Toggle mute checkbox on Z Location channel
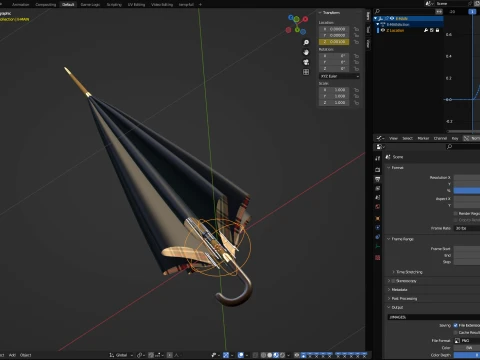This screenshot has height=360, width=480. click(432, 30)
